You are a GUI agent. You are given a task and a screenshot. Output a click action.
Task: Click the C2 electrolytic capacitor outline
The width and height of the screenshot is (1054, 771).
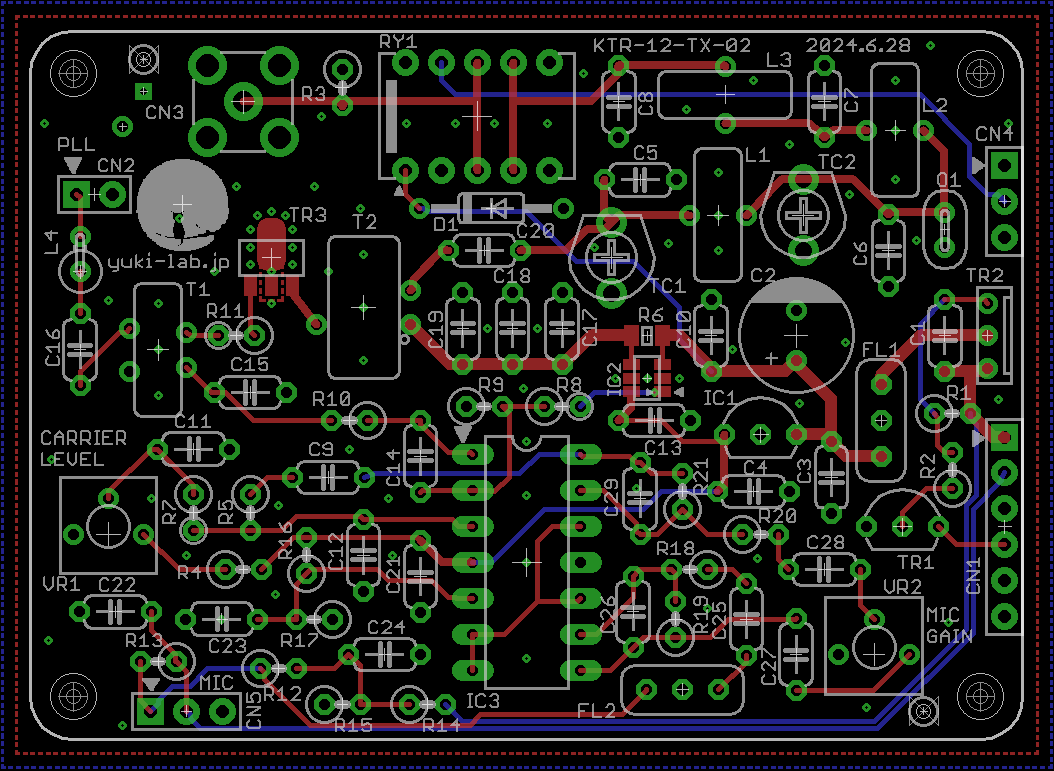click(x=796, y=335)
